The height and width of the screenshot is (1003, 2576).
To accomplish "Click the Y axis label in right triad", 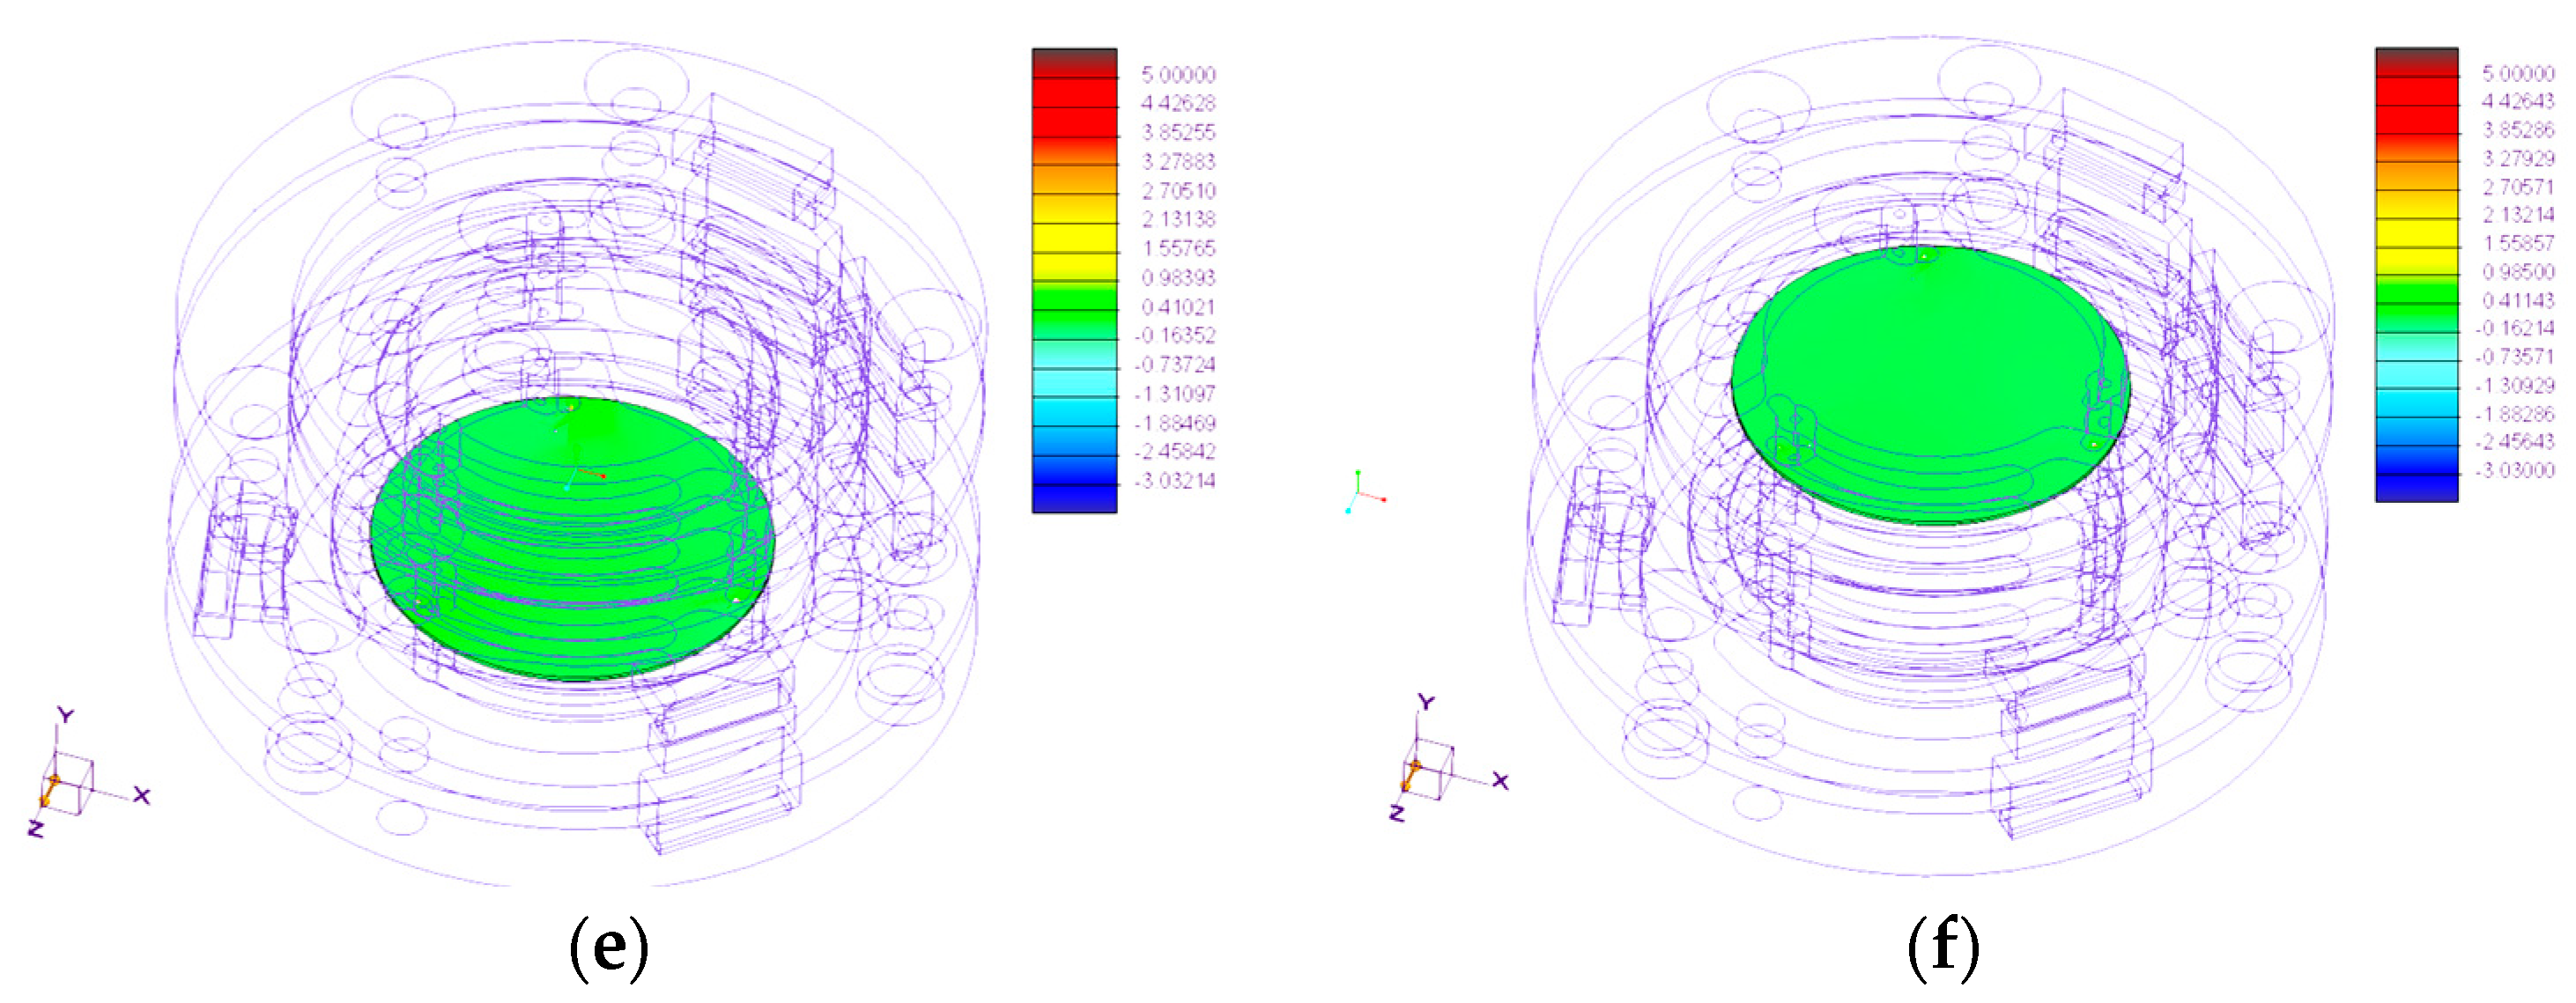I will (x=1426, y=703).
